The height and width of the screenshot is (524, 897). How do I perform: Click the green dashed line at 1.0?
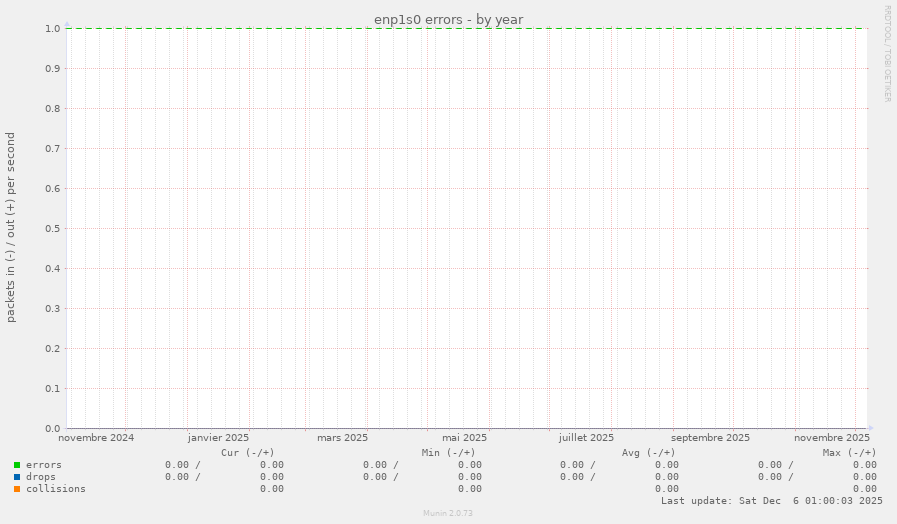click(467, 28)
